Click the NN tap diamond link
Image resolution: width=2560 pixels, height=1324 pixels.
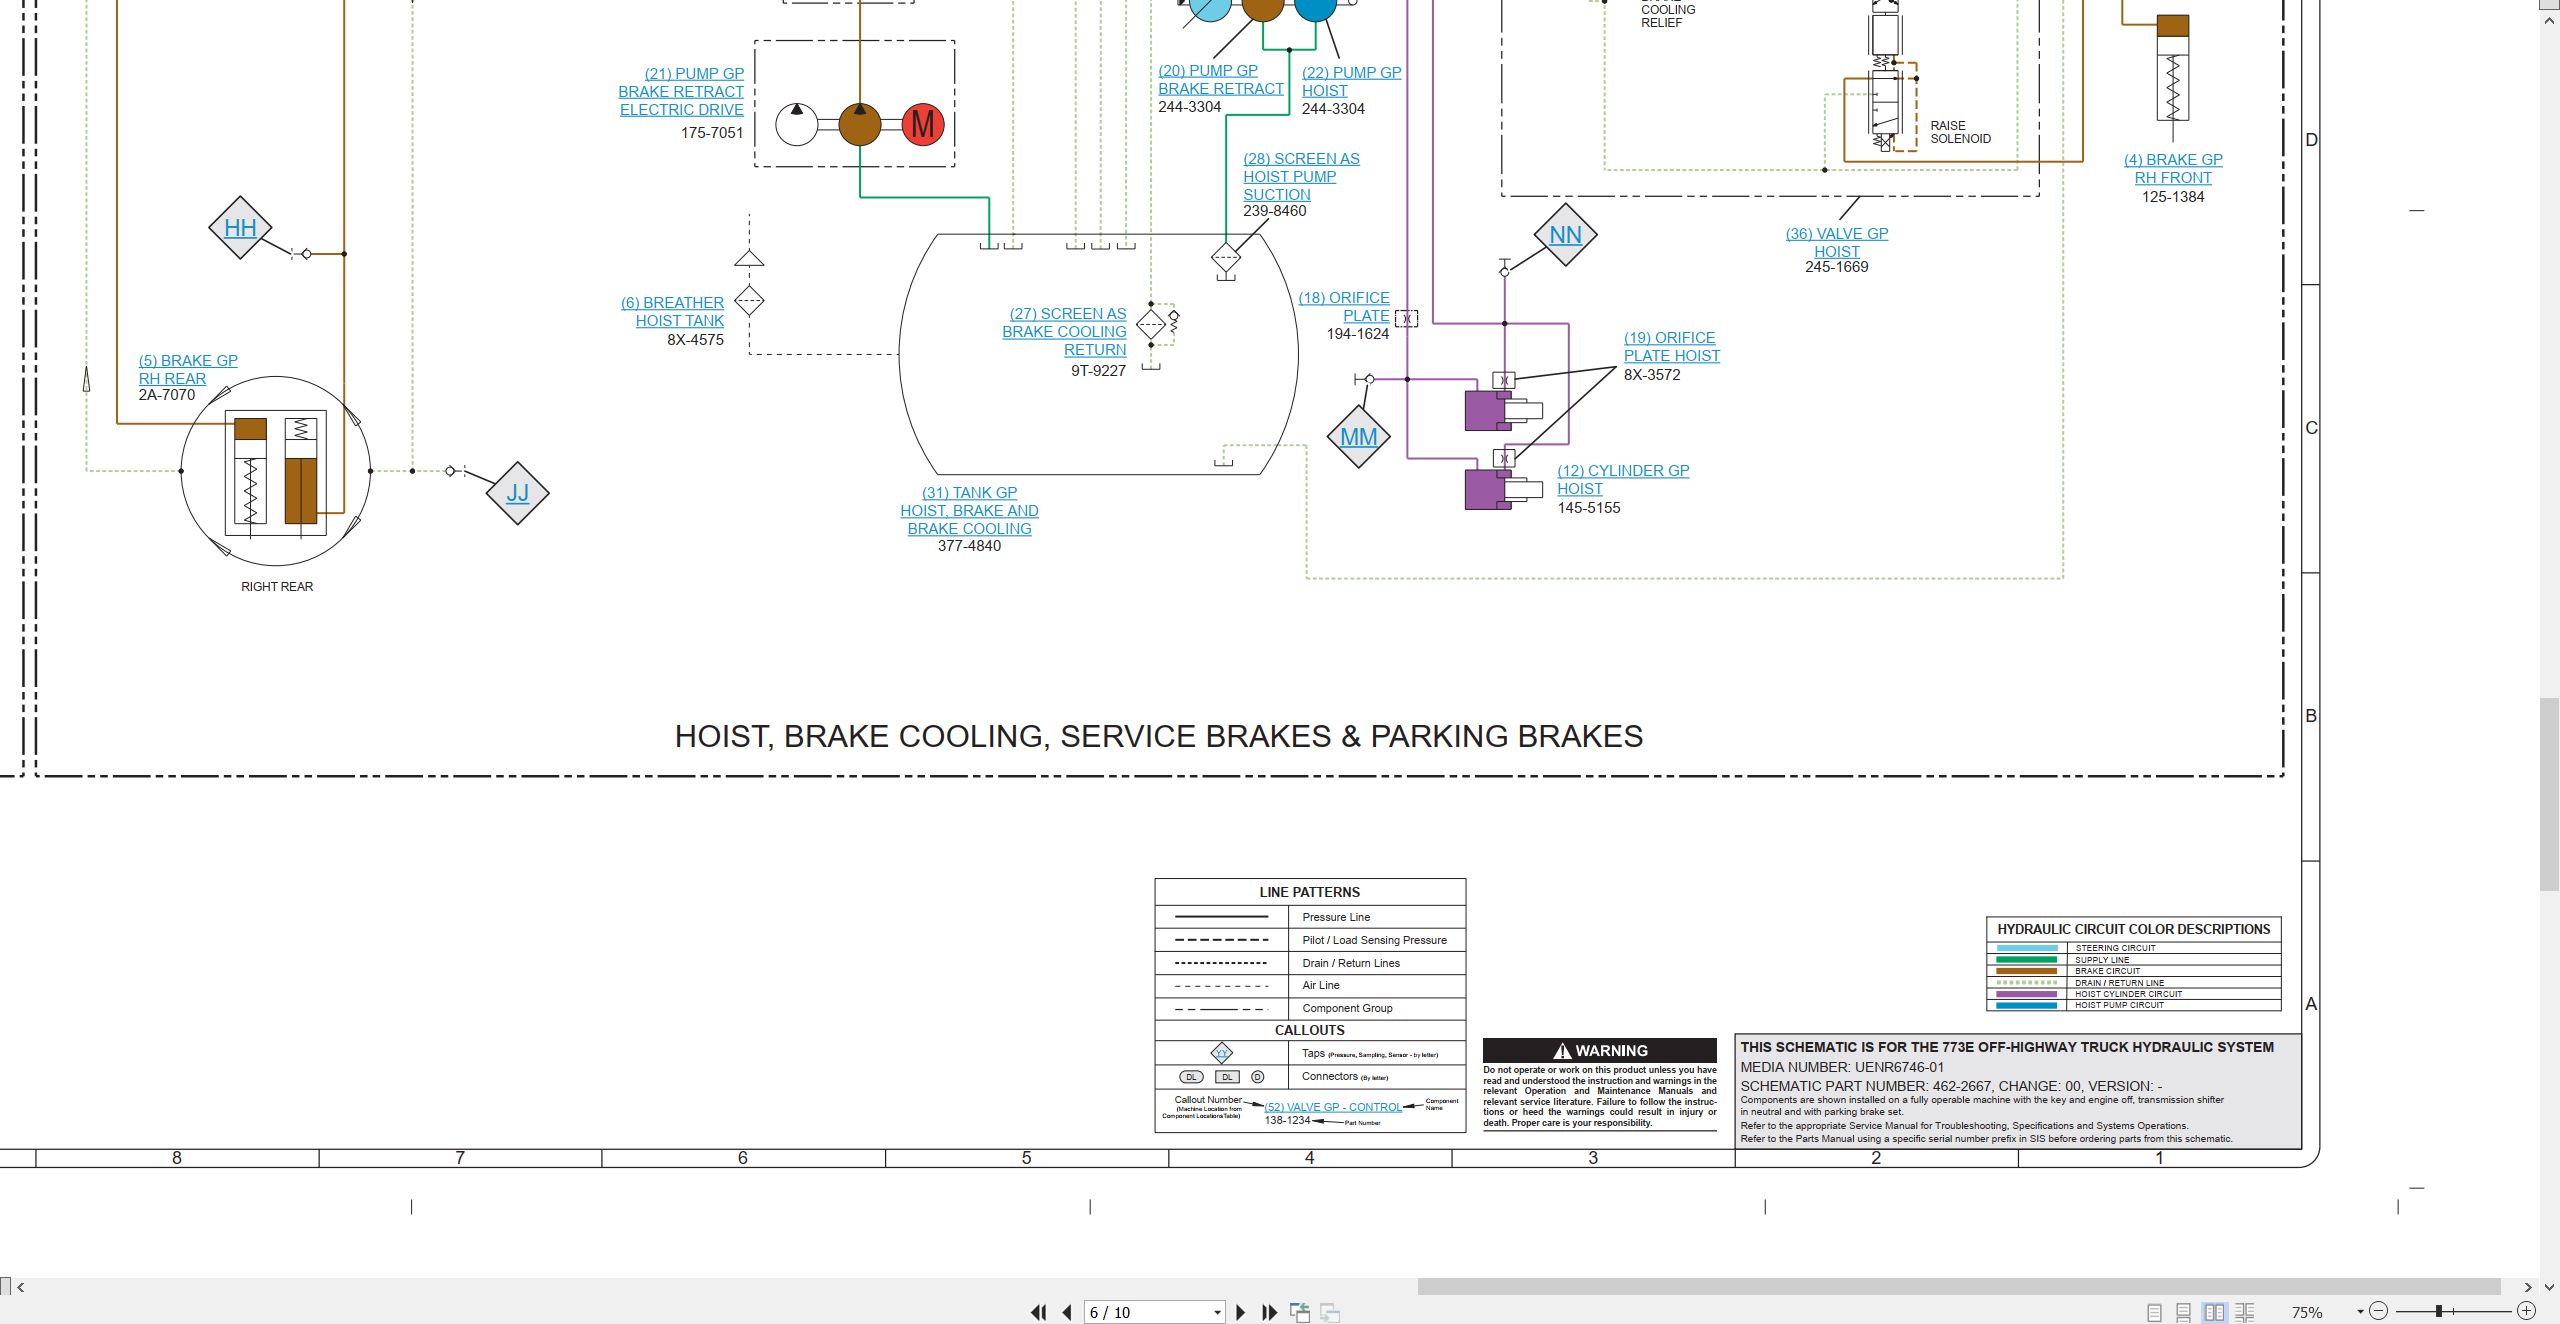click(x=1565, y=235)
